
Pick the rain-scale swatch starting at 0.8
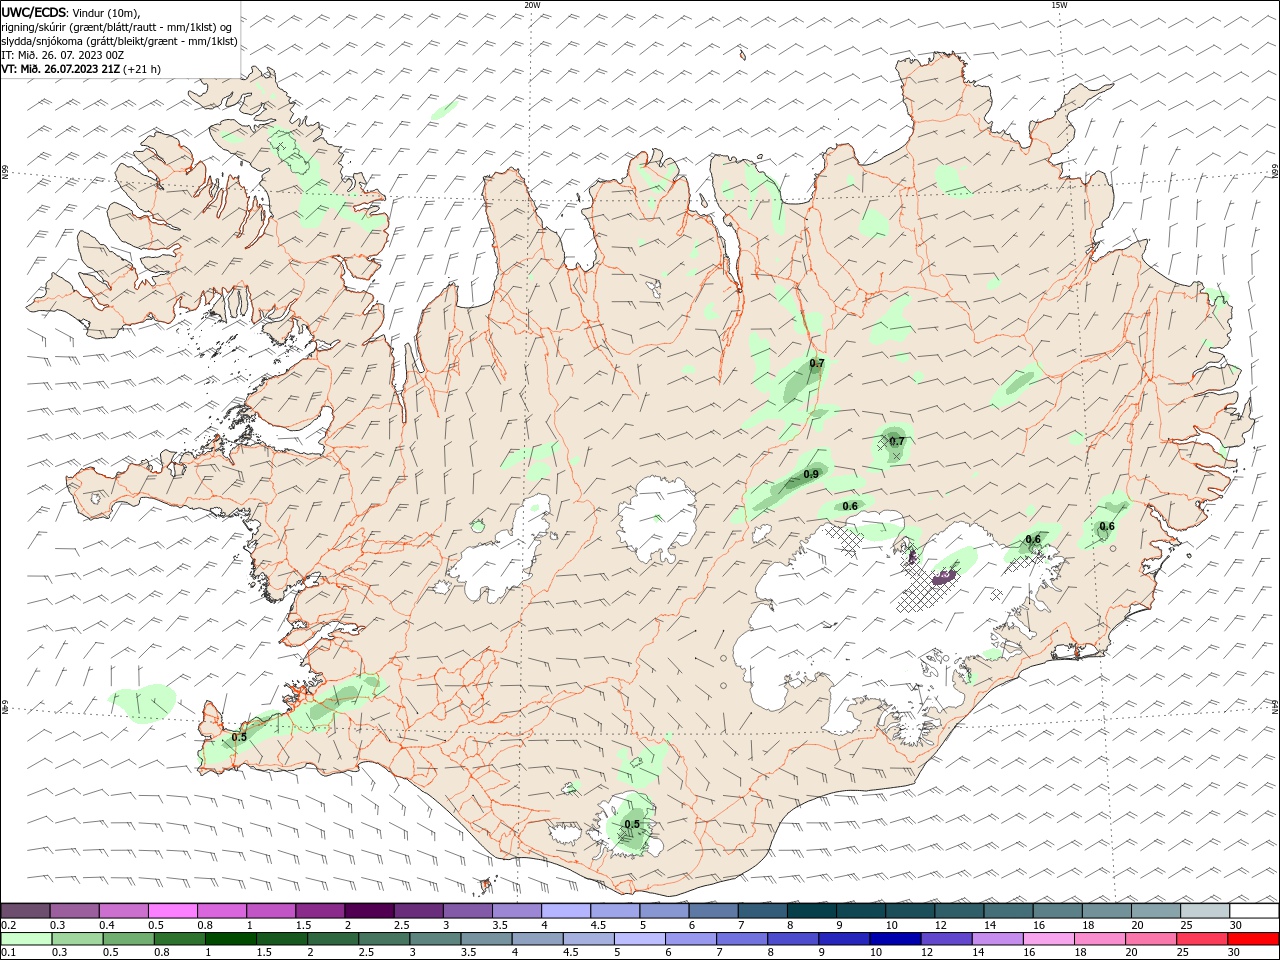tap(180, 939)
